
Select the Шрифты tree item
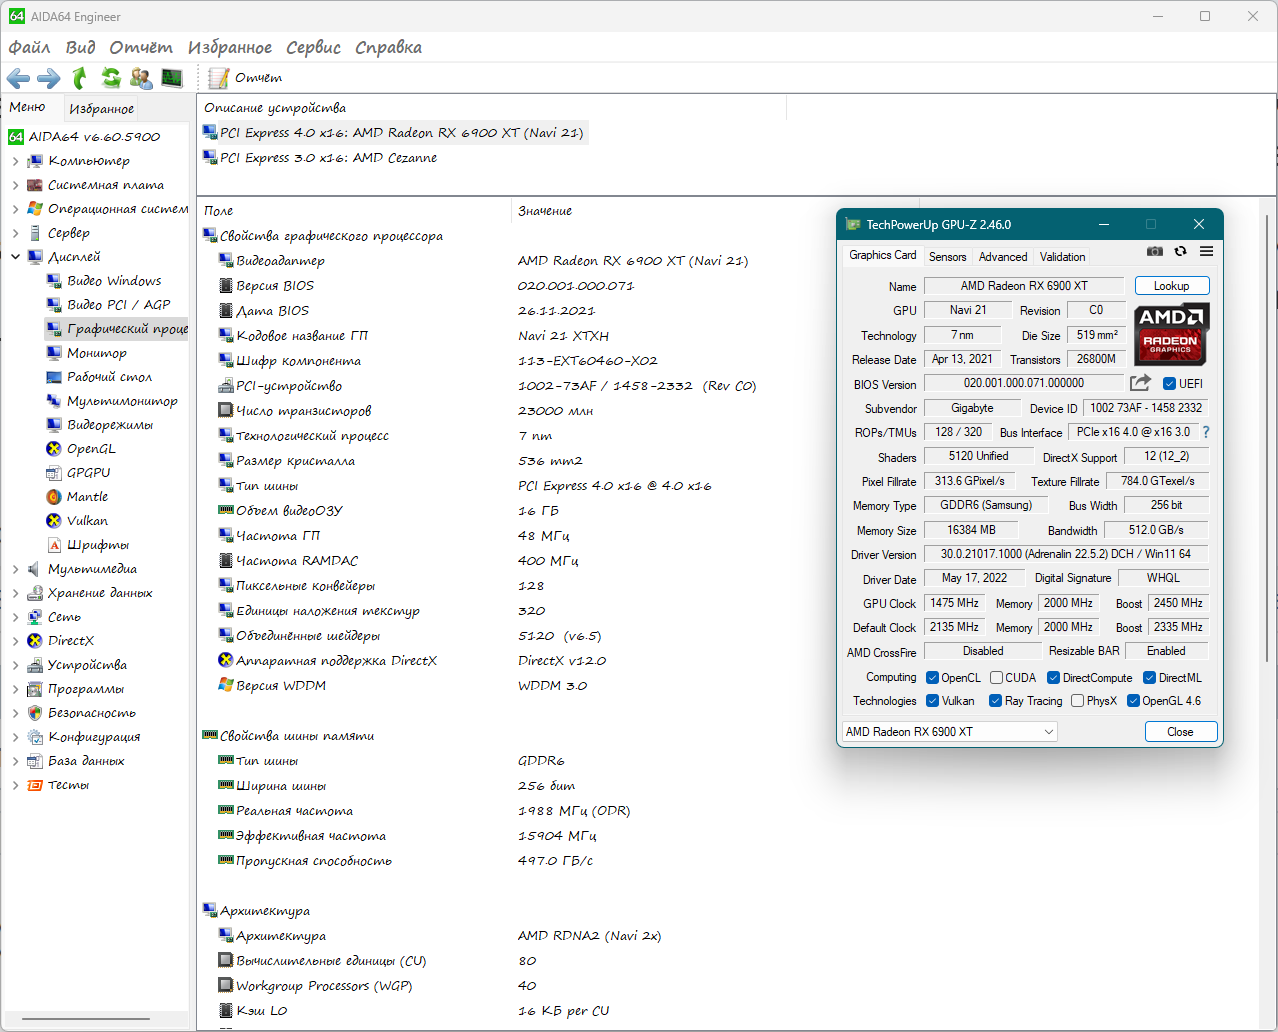point(98,545)
